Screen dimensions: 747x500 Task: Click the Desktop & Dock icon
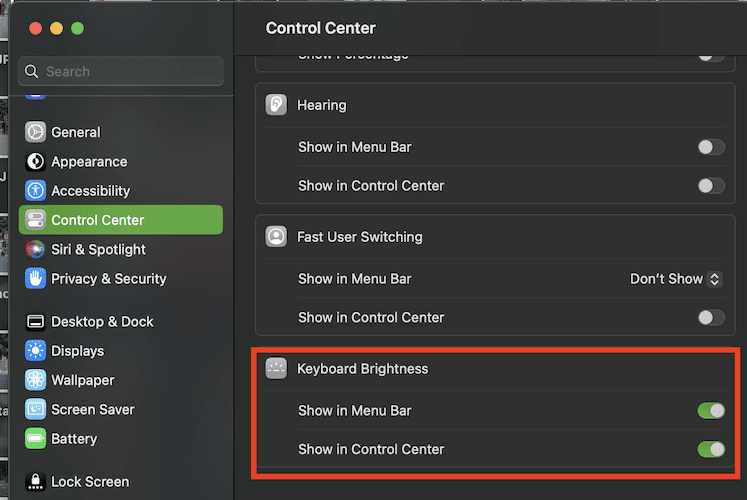(x=35, y=321)
